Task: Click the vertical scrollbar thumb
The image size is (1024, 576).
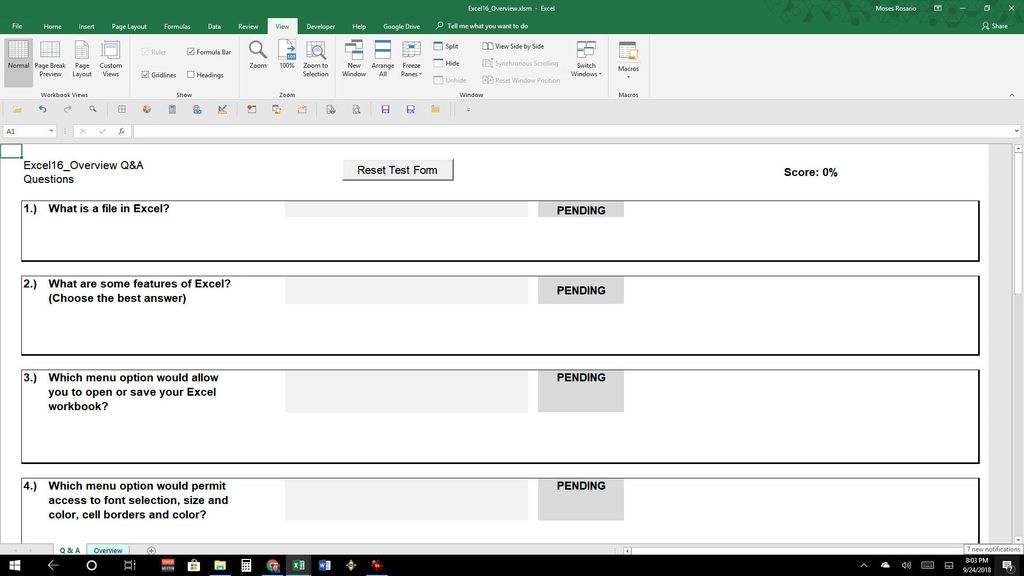Action: click(1017, 223)
